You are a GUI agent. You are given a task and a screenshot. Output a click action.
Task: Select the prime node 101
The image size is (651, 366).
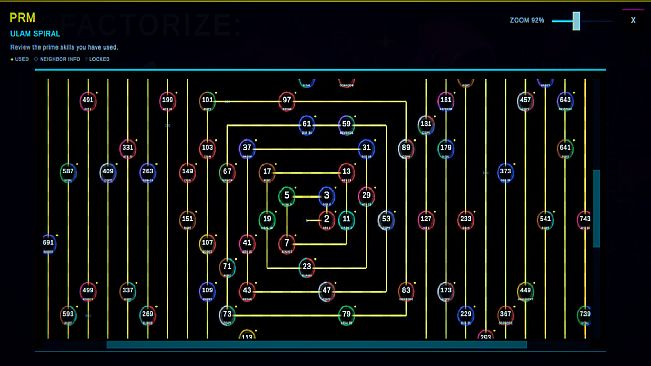click(x=207, y=101)
